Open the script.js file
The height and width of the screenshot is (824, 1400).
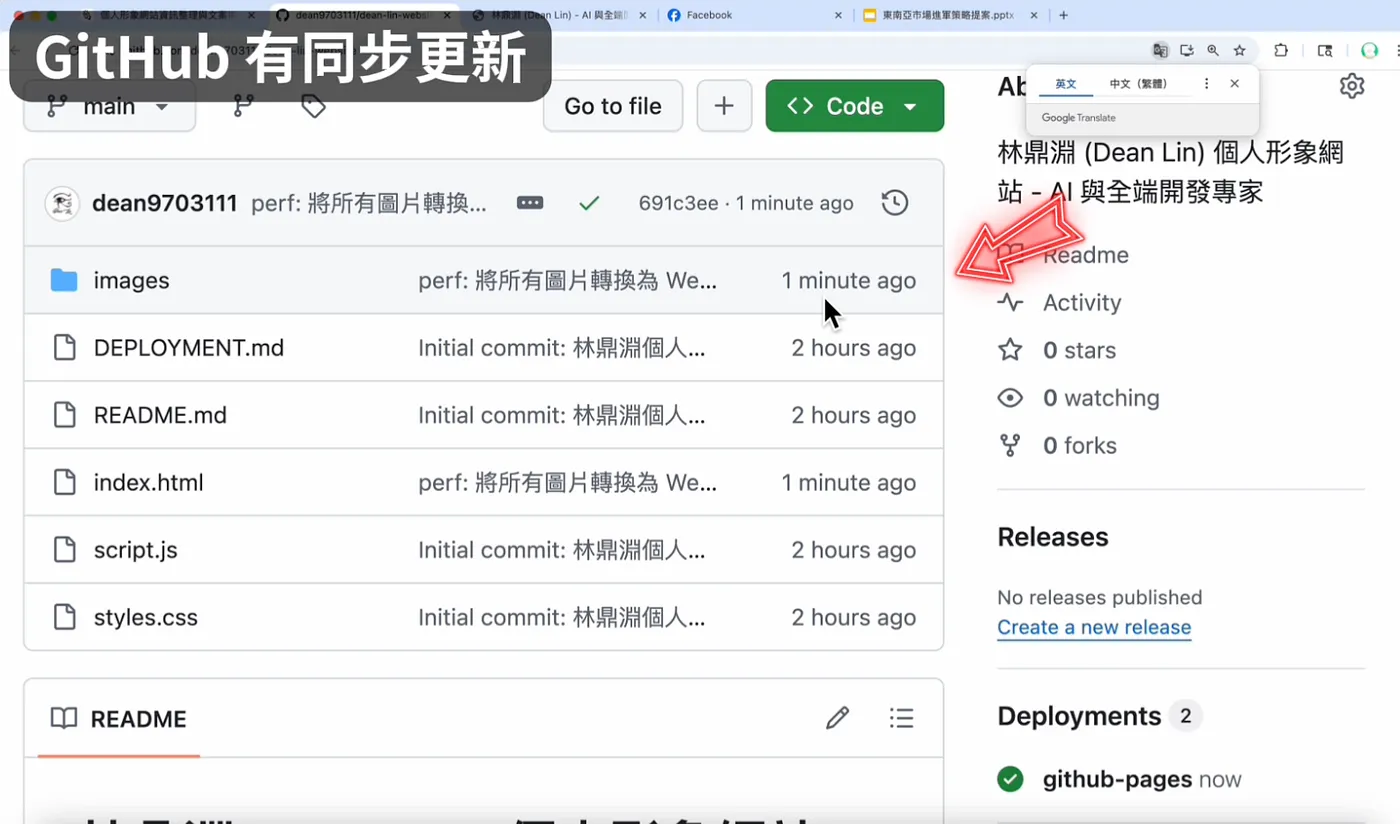[x=135, y=550]
